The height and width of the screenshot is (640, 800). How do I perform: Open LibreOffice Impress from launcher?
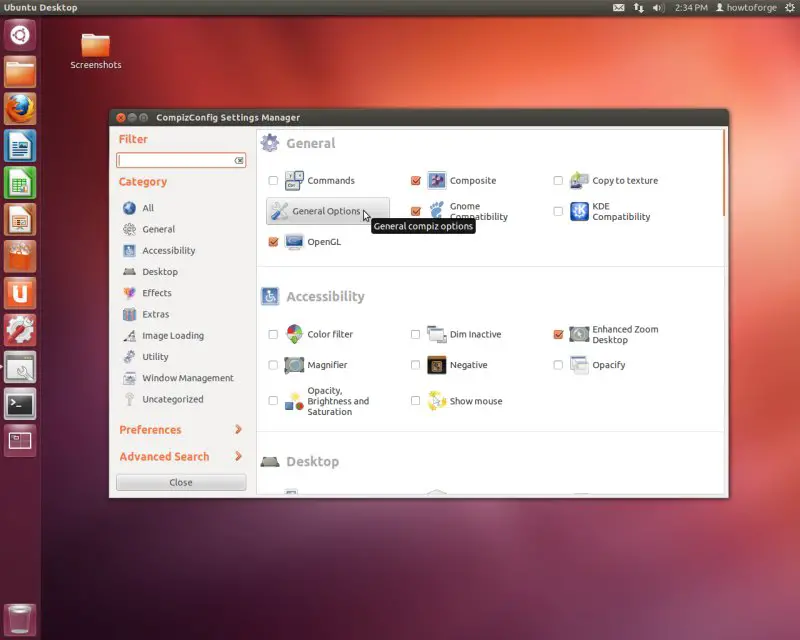[20, 220]
